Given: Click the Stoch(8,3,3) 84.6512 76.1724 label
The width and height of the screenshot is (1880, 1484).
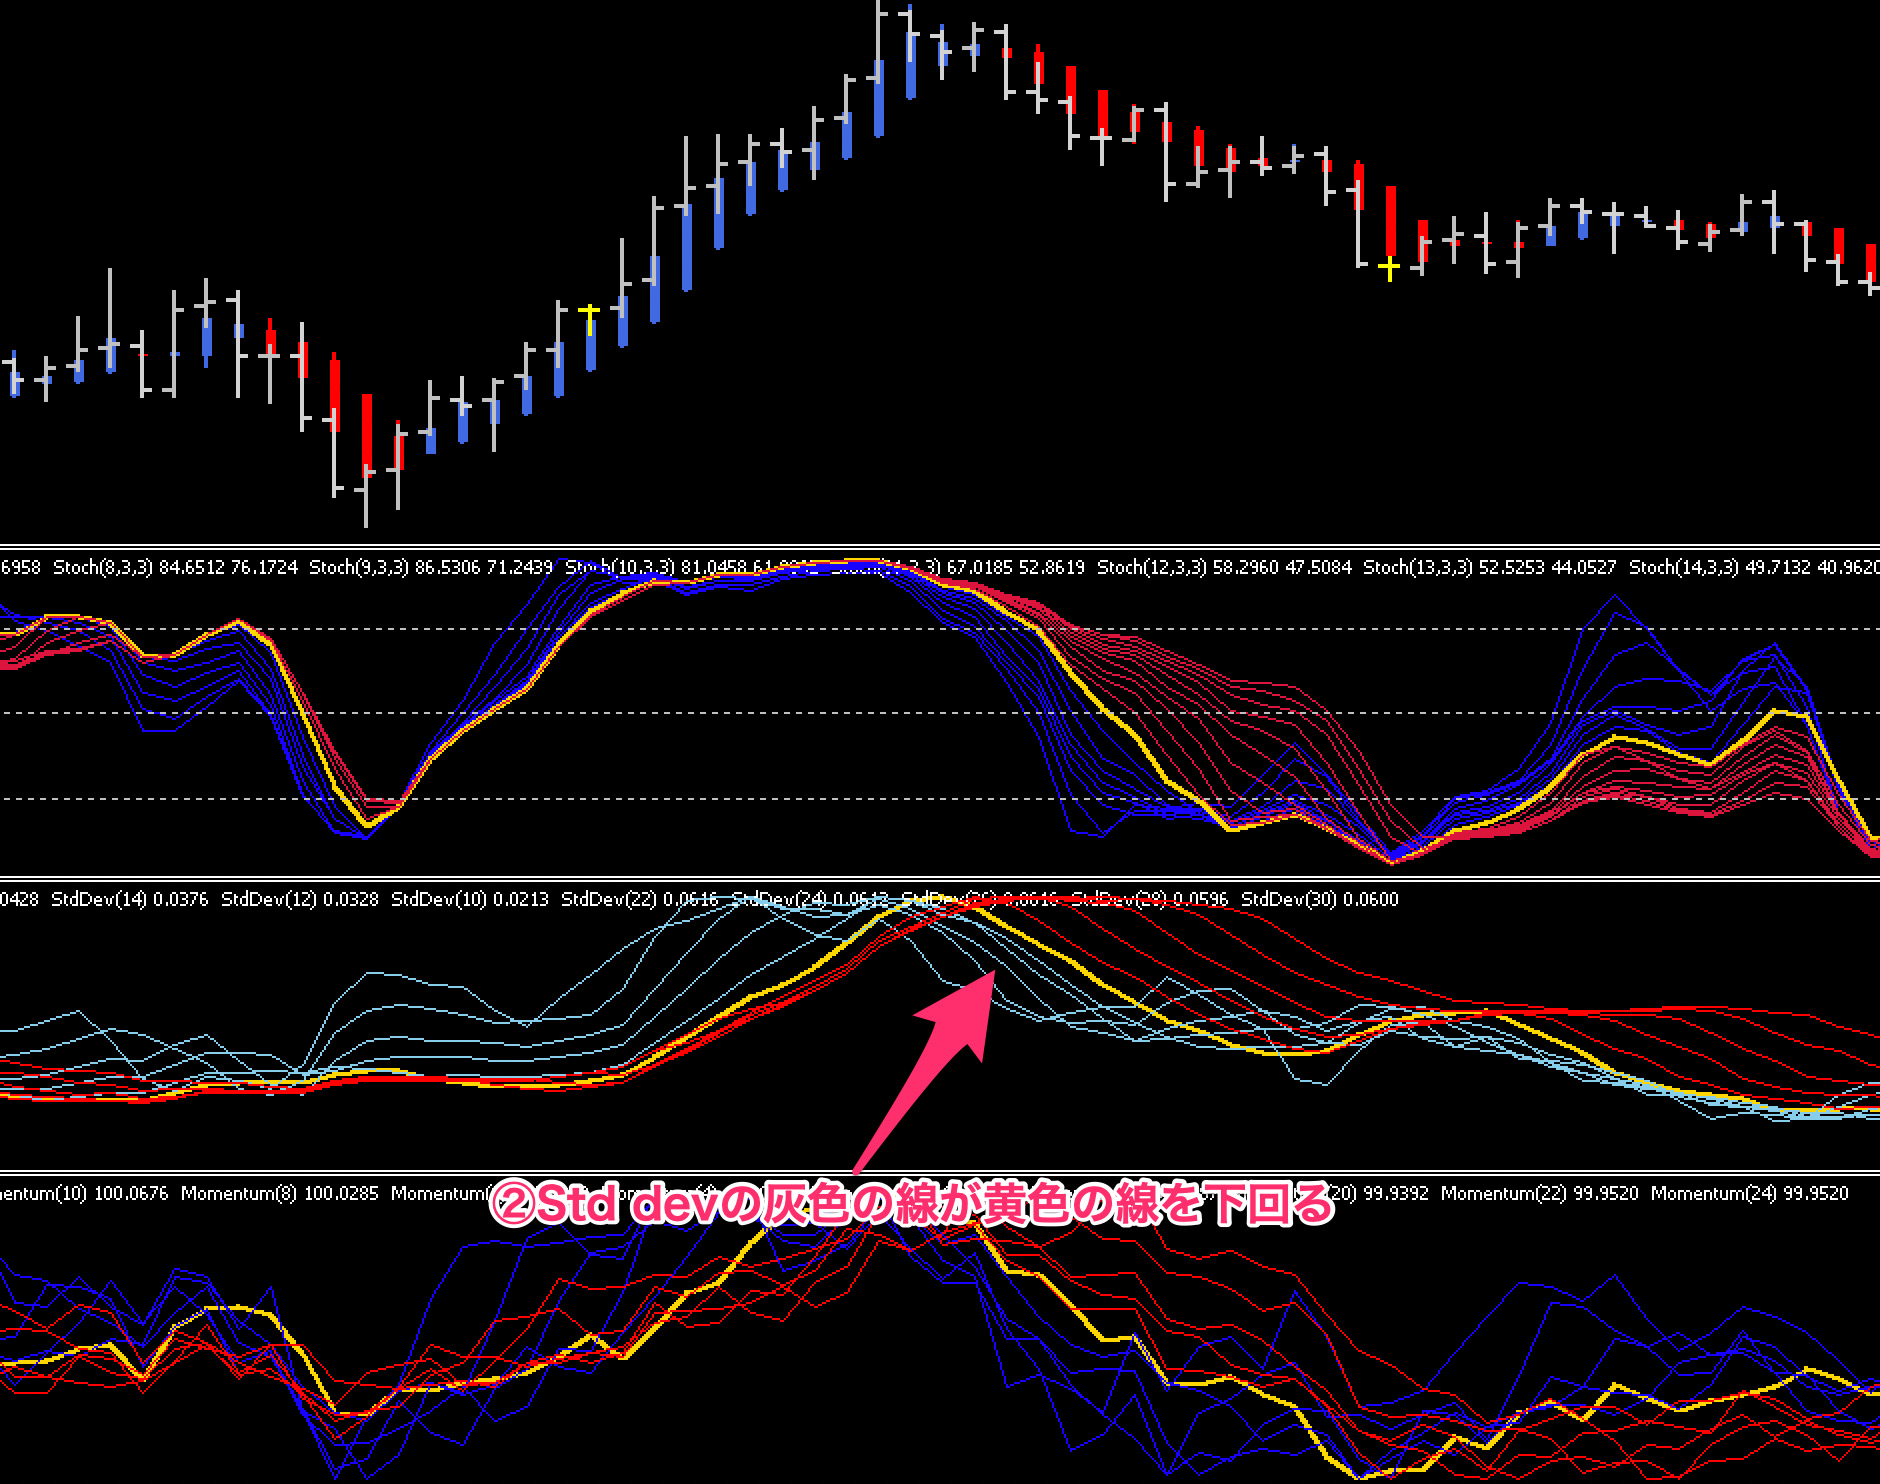Looking at the screenshot, I should tap(175, 567).
